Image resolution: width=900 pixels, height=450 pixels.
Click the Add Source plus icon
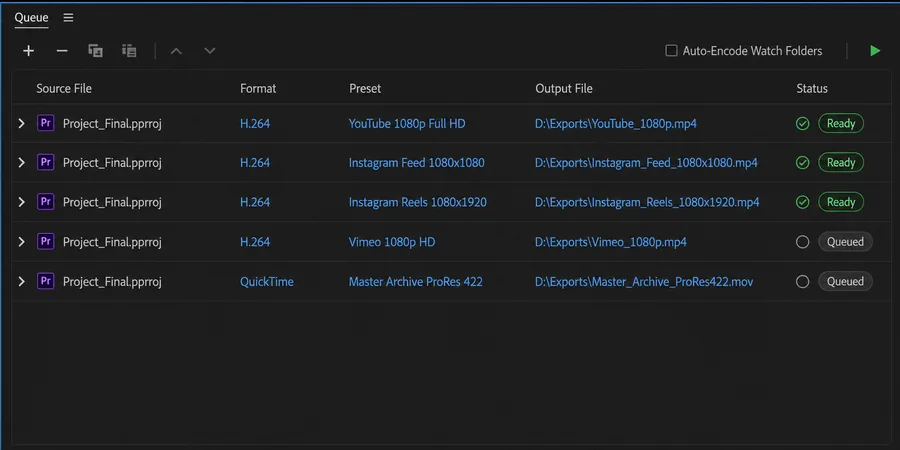click(28, 51)
